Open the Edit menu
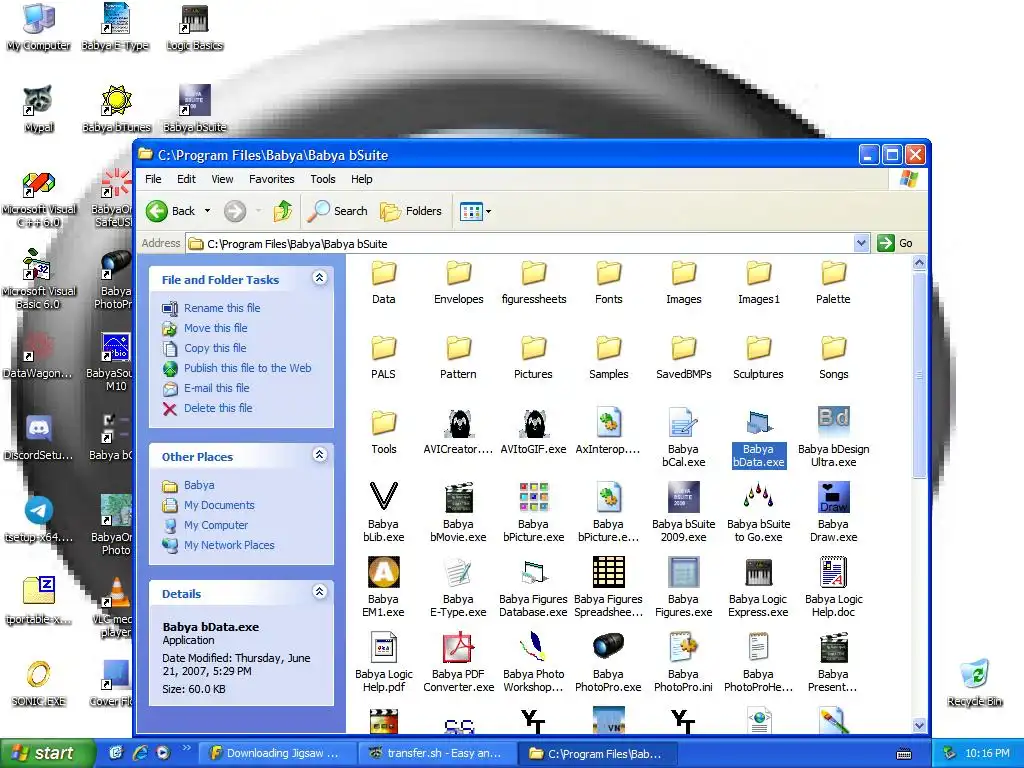Screen dimensions: 1024x768 pyautogui.click(x=186, y=179)
